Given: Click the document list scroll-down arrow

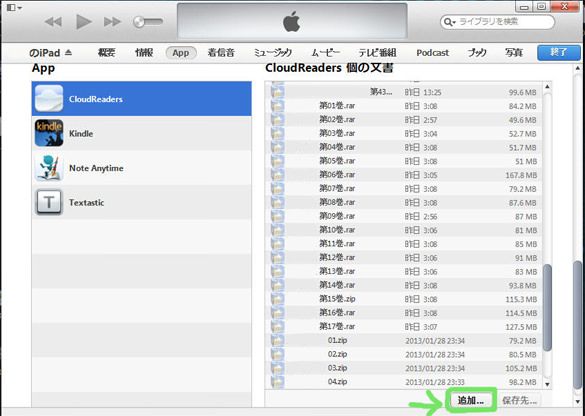Looking at the screenshot, I should click(x=547, y=384).
